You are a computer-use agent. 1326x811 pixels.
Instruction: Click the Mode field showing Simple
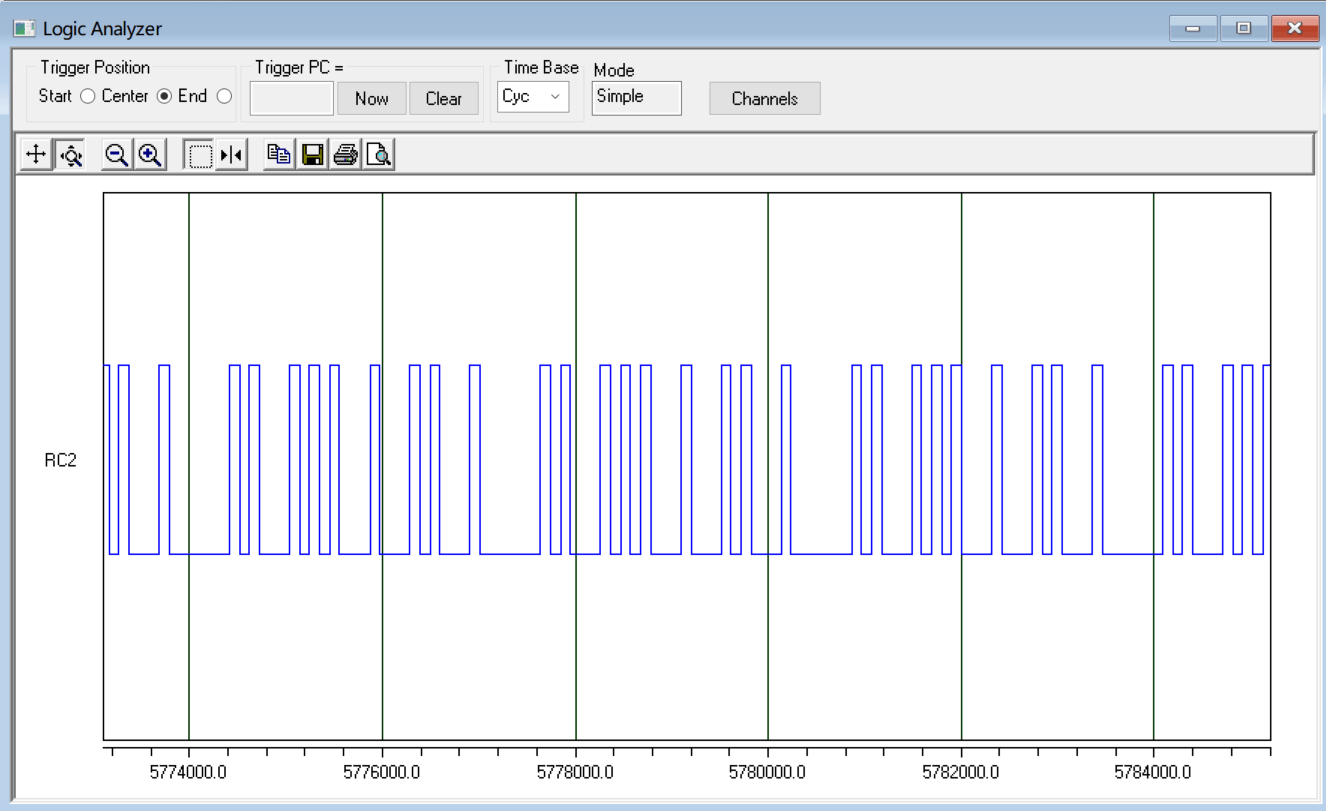636,98
